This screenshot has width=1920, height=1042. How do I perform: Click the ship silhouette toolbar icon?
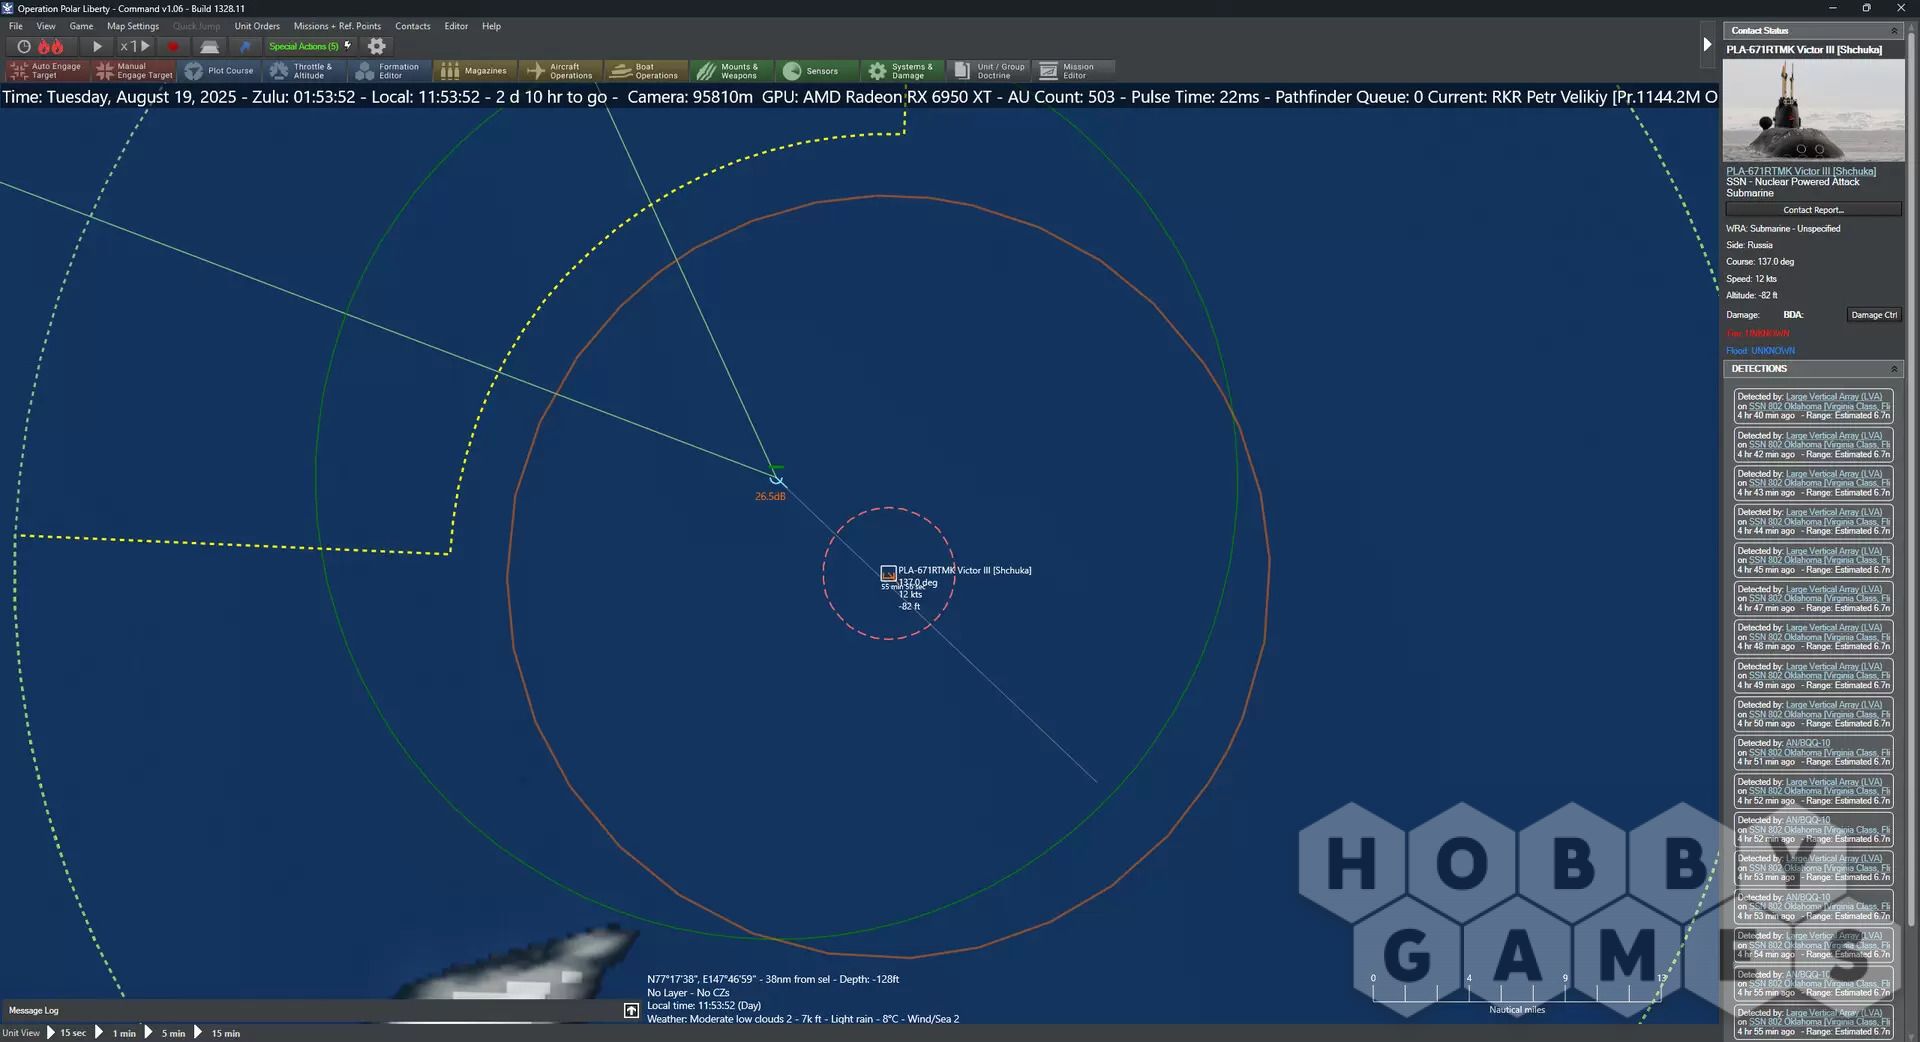pos(209,46)
